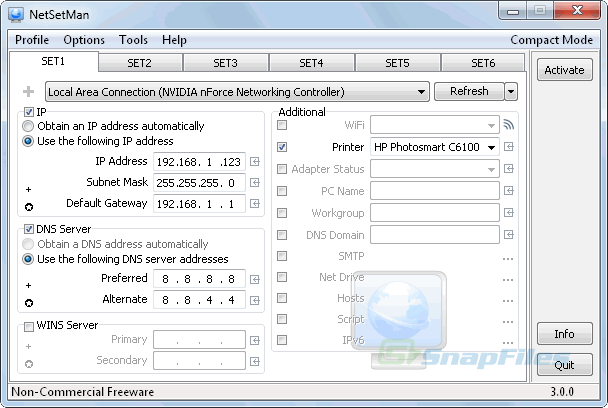
Task: Enable the IPv6 checkbox
Action: coord(282,340)
